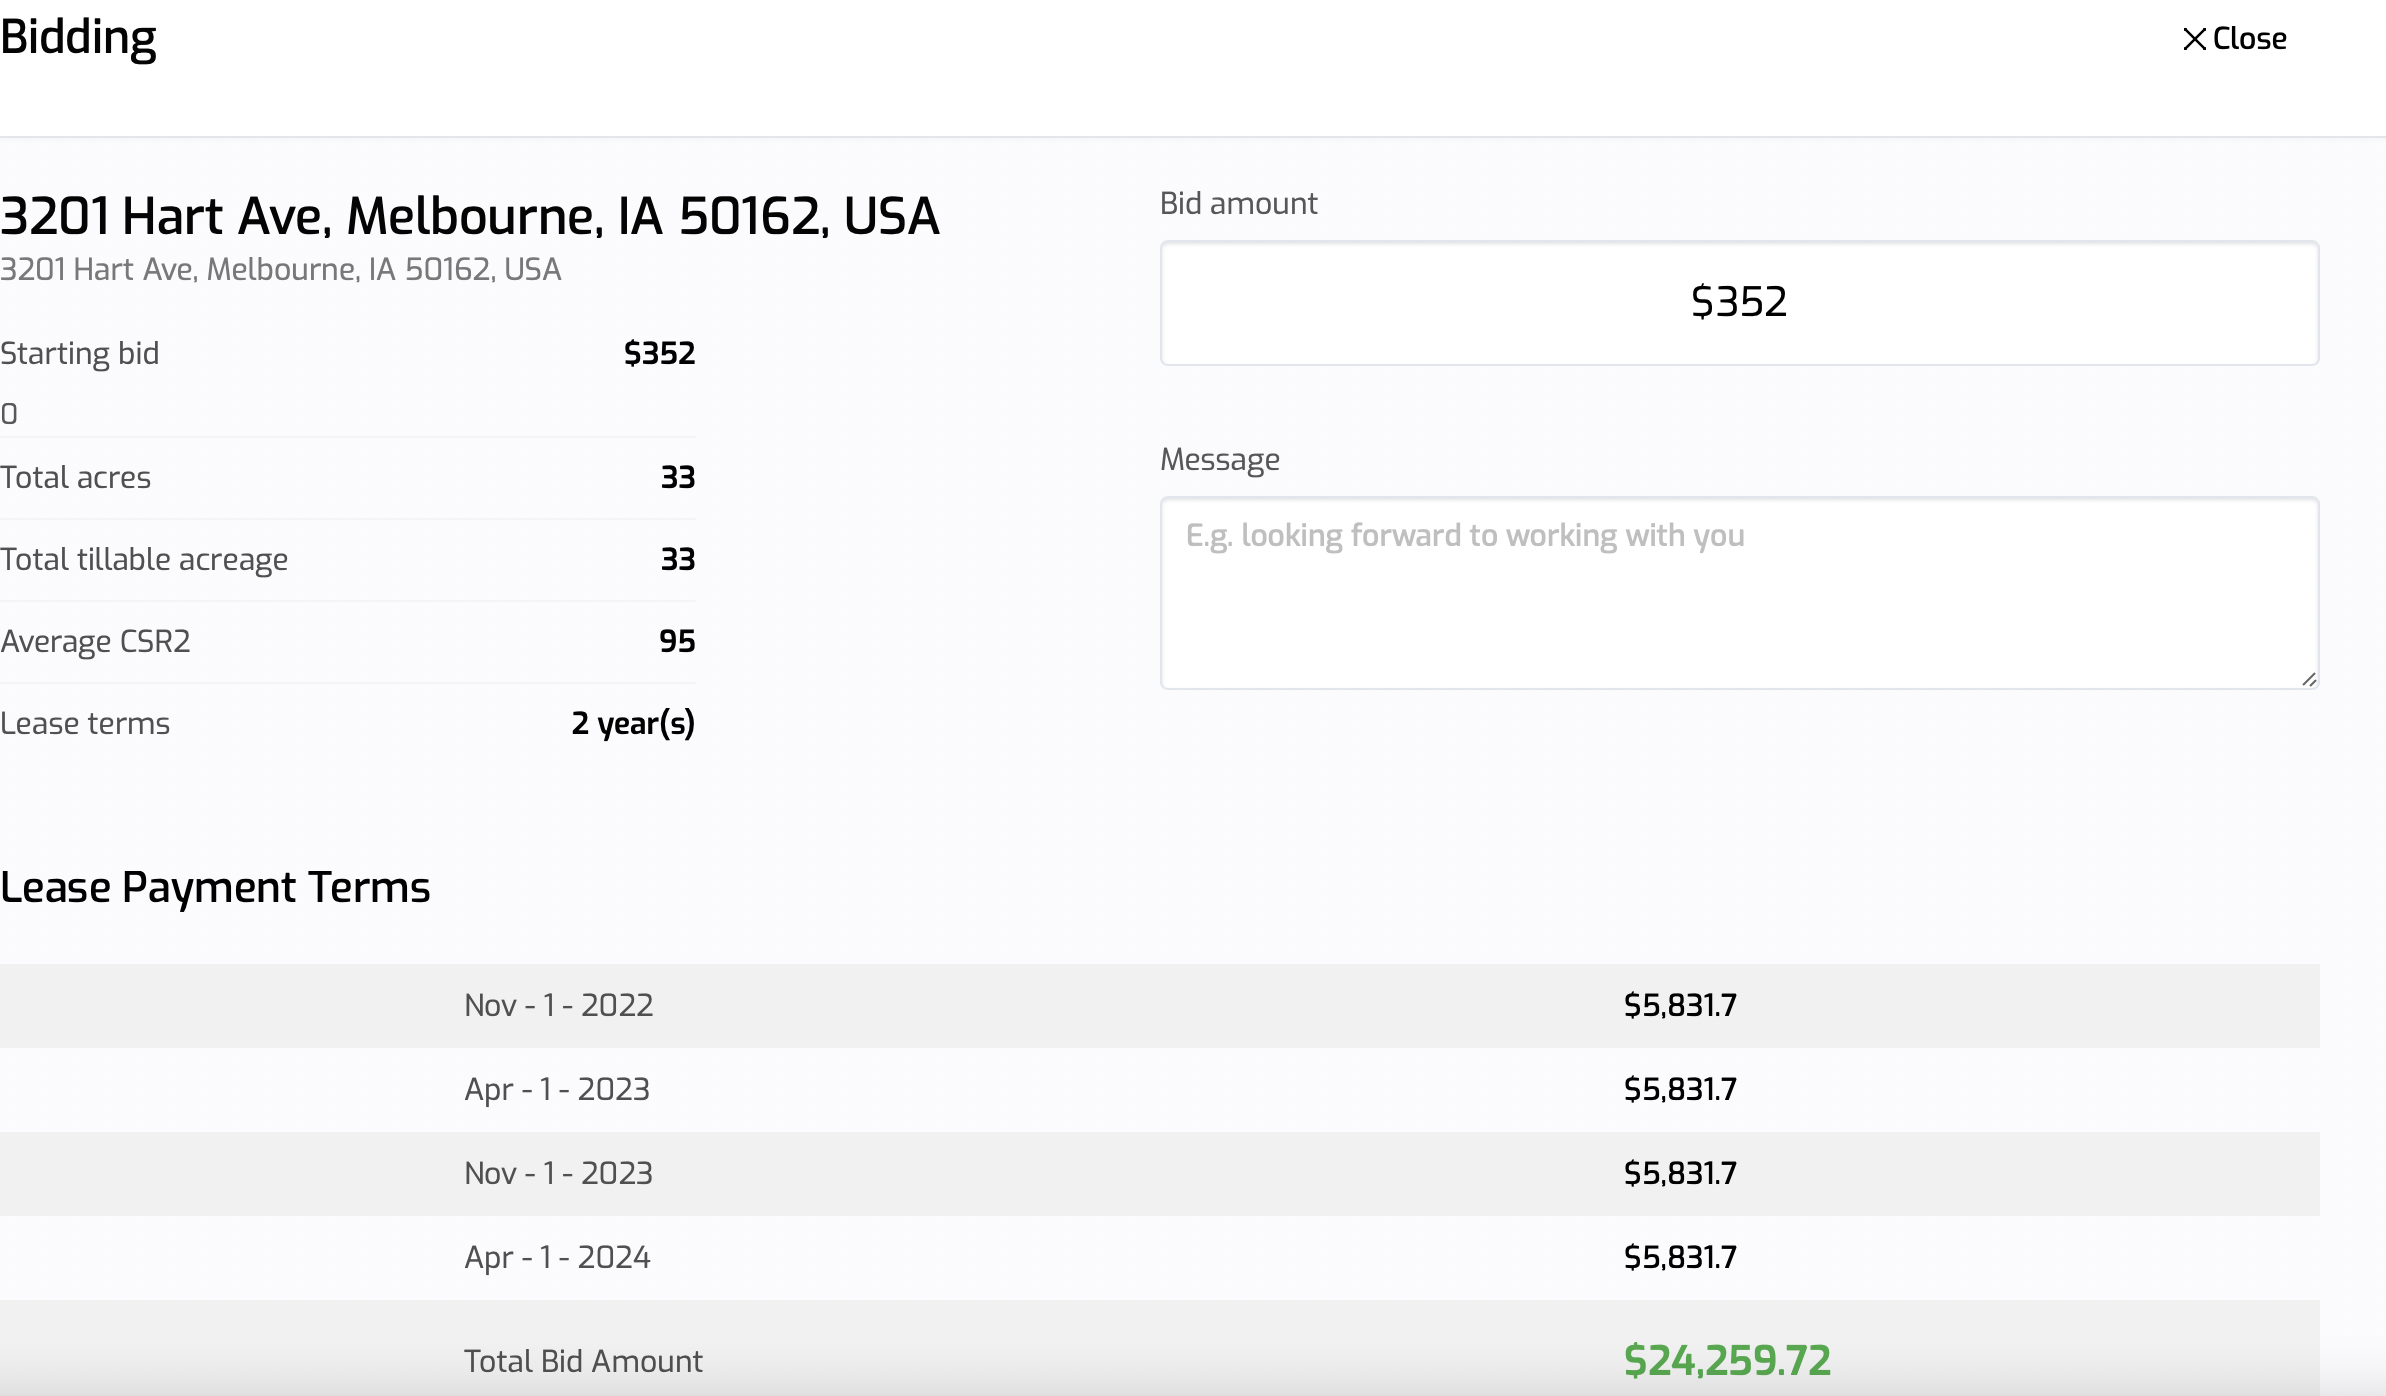Click the Total Bid Amount label
The image size is (2386, 1396).
tap(583, 1361)
